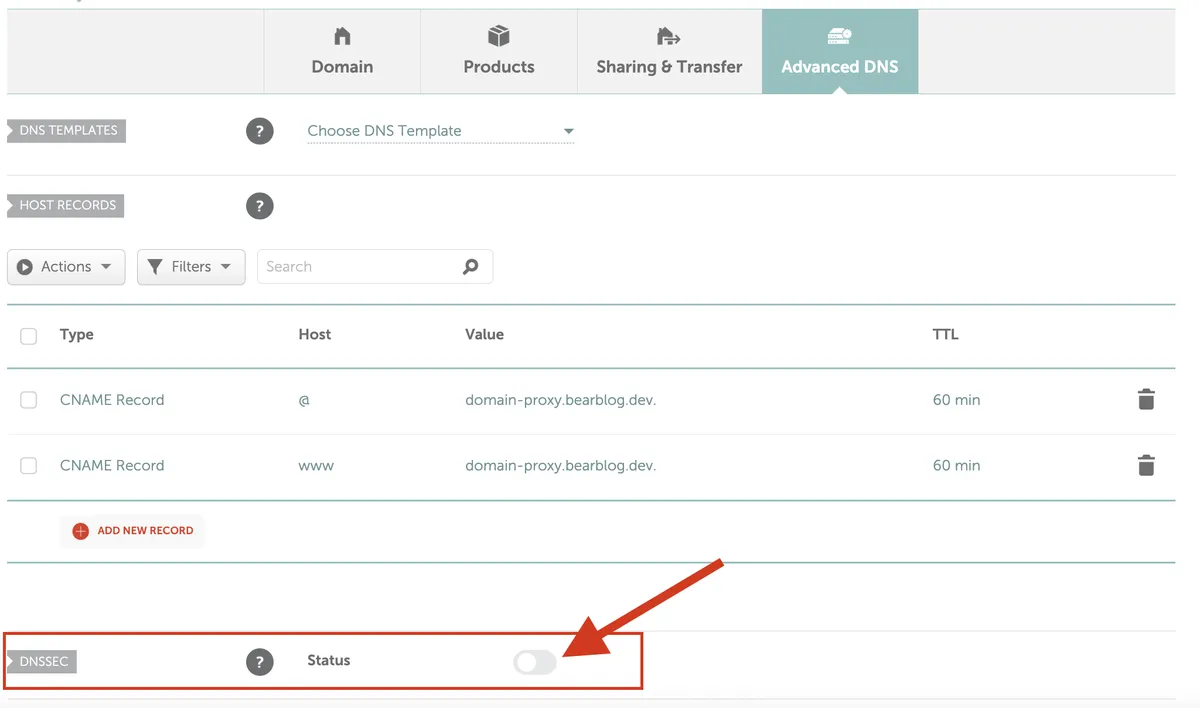Click the house icon on the Domain tab
1200x708 pixels.
pos(342,37)
